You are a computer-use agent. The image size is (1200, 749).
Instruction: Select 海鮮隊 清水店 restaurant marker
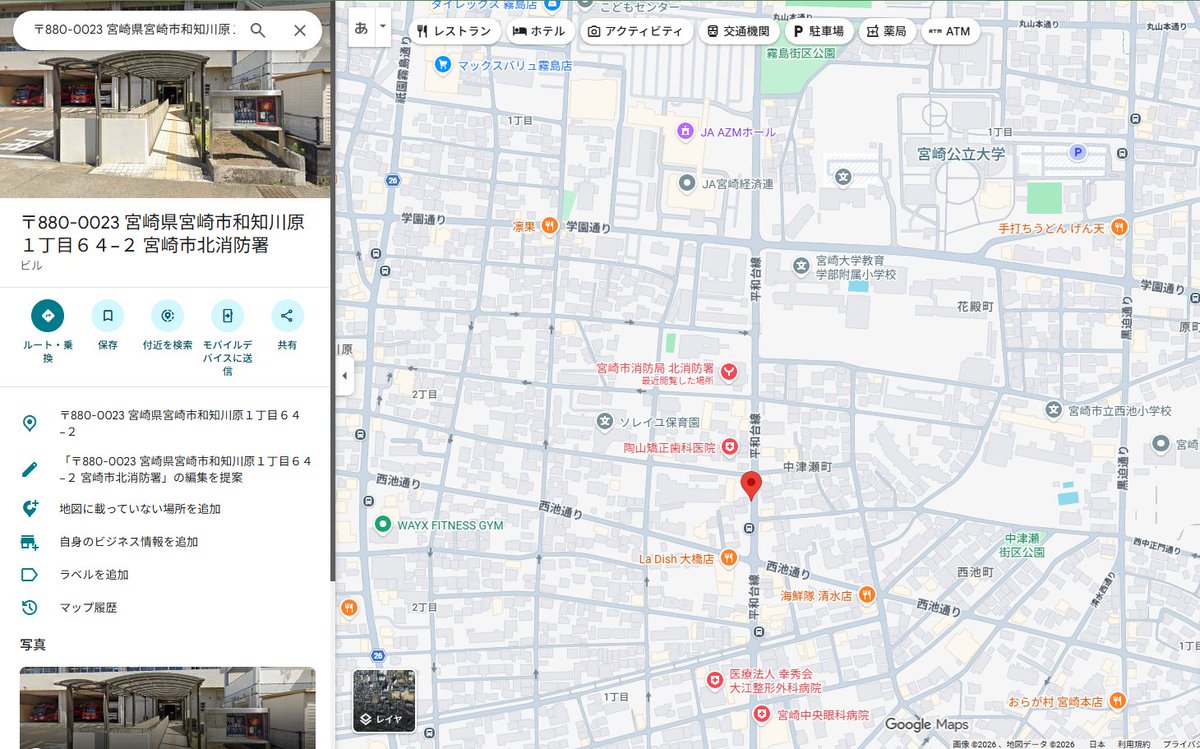point(866,594)
